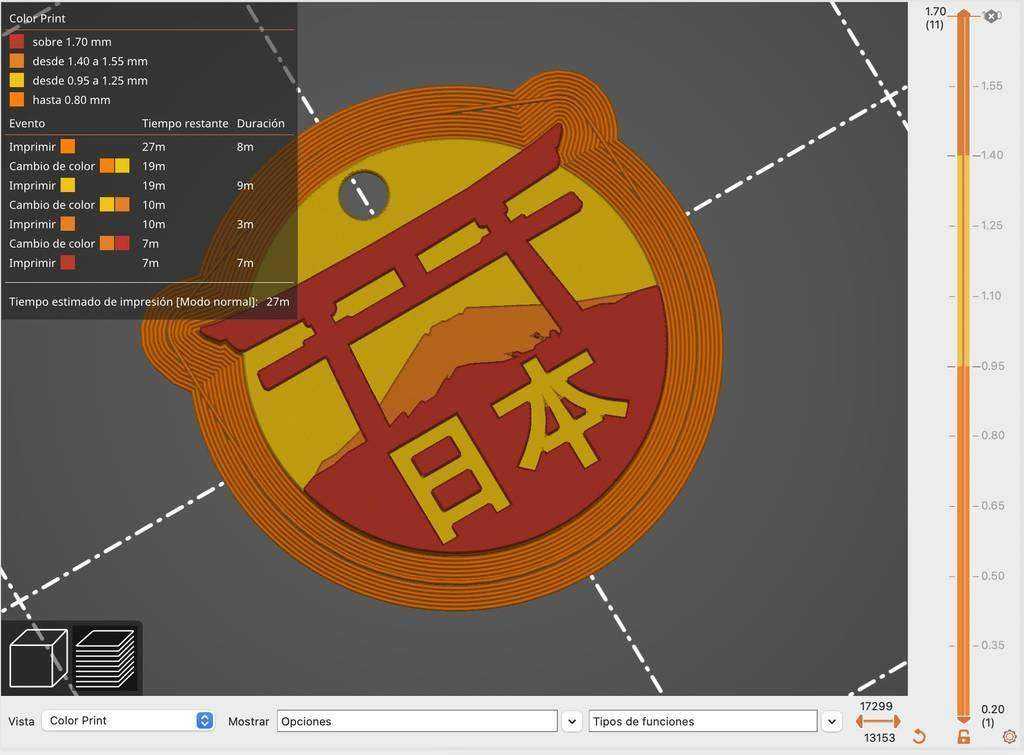Image resolution: width=1024 pixels, height=755 pixels.
Task: Switch to layers preview view
Action: [x=105, y=658]
